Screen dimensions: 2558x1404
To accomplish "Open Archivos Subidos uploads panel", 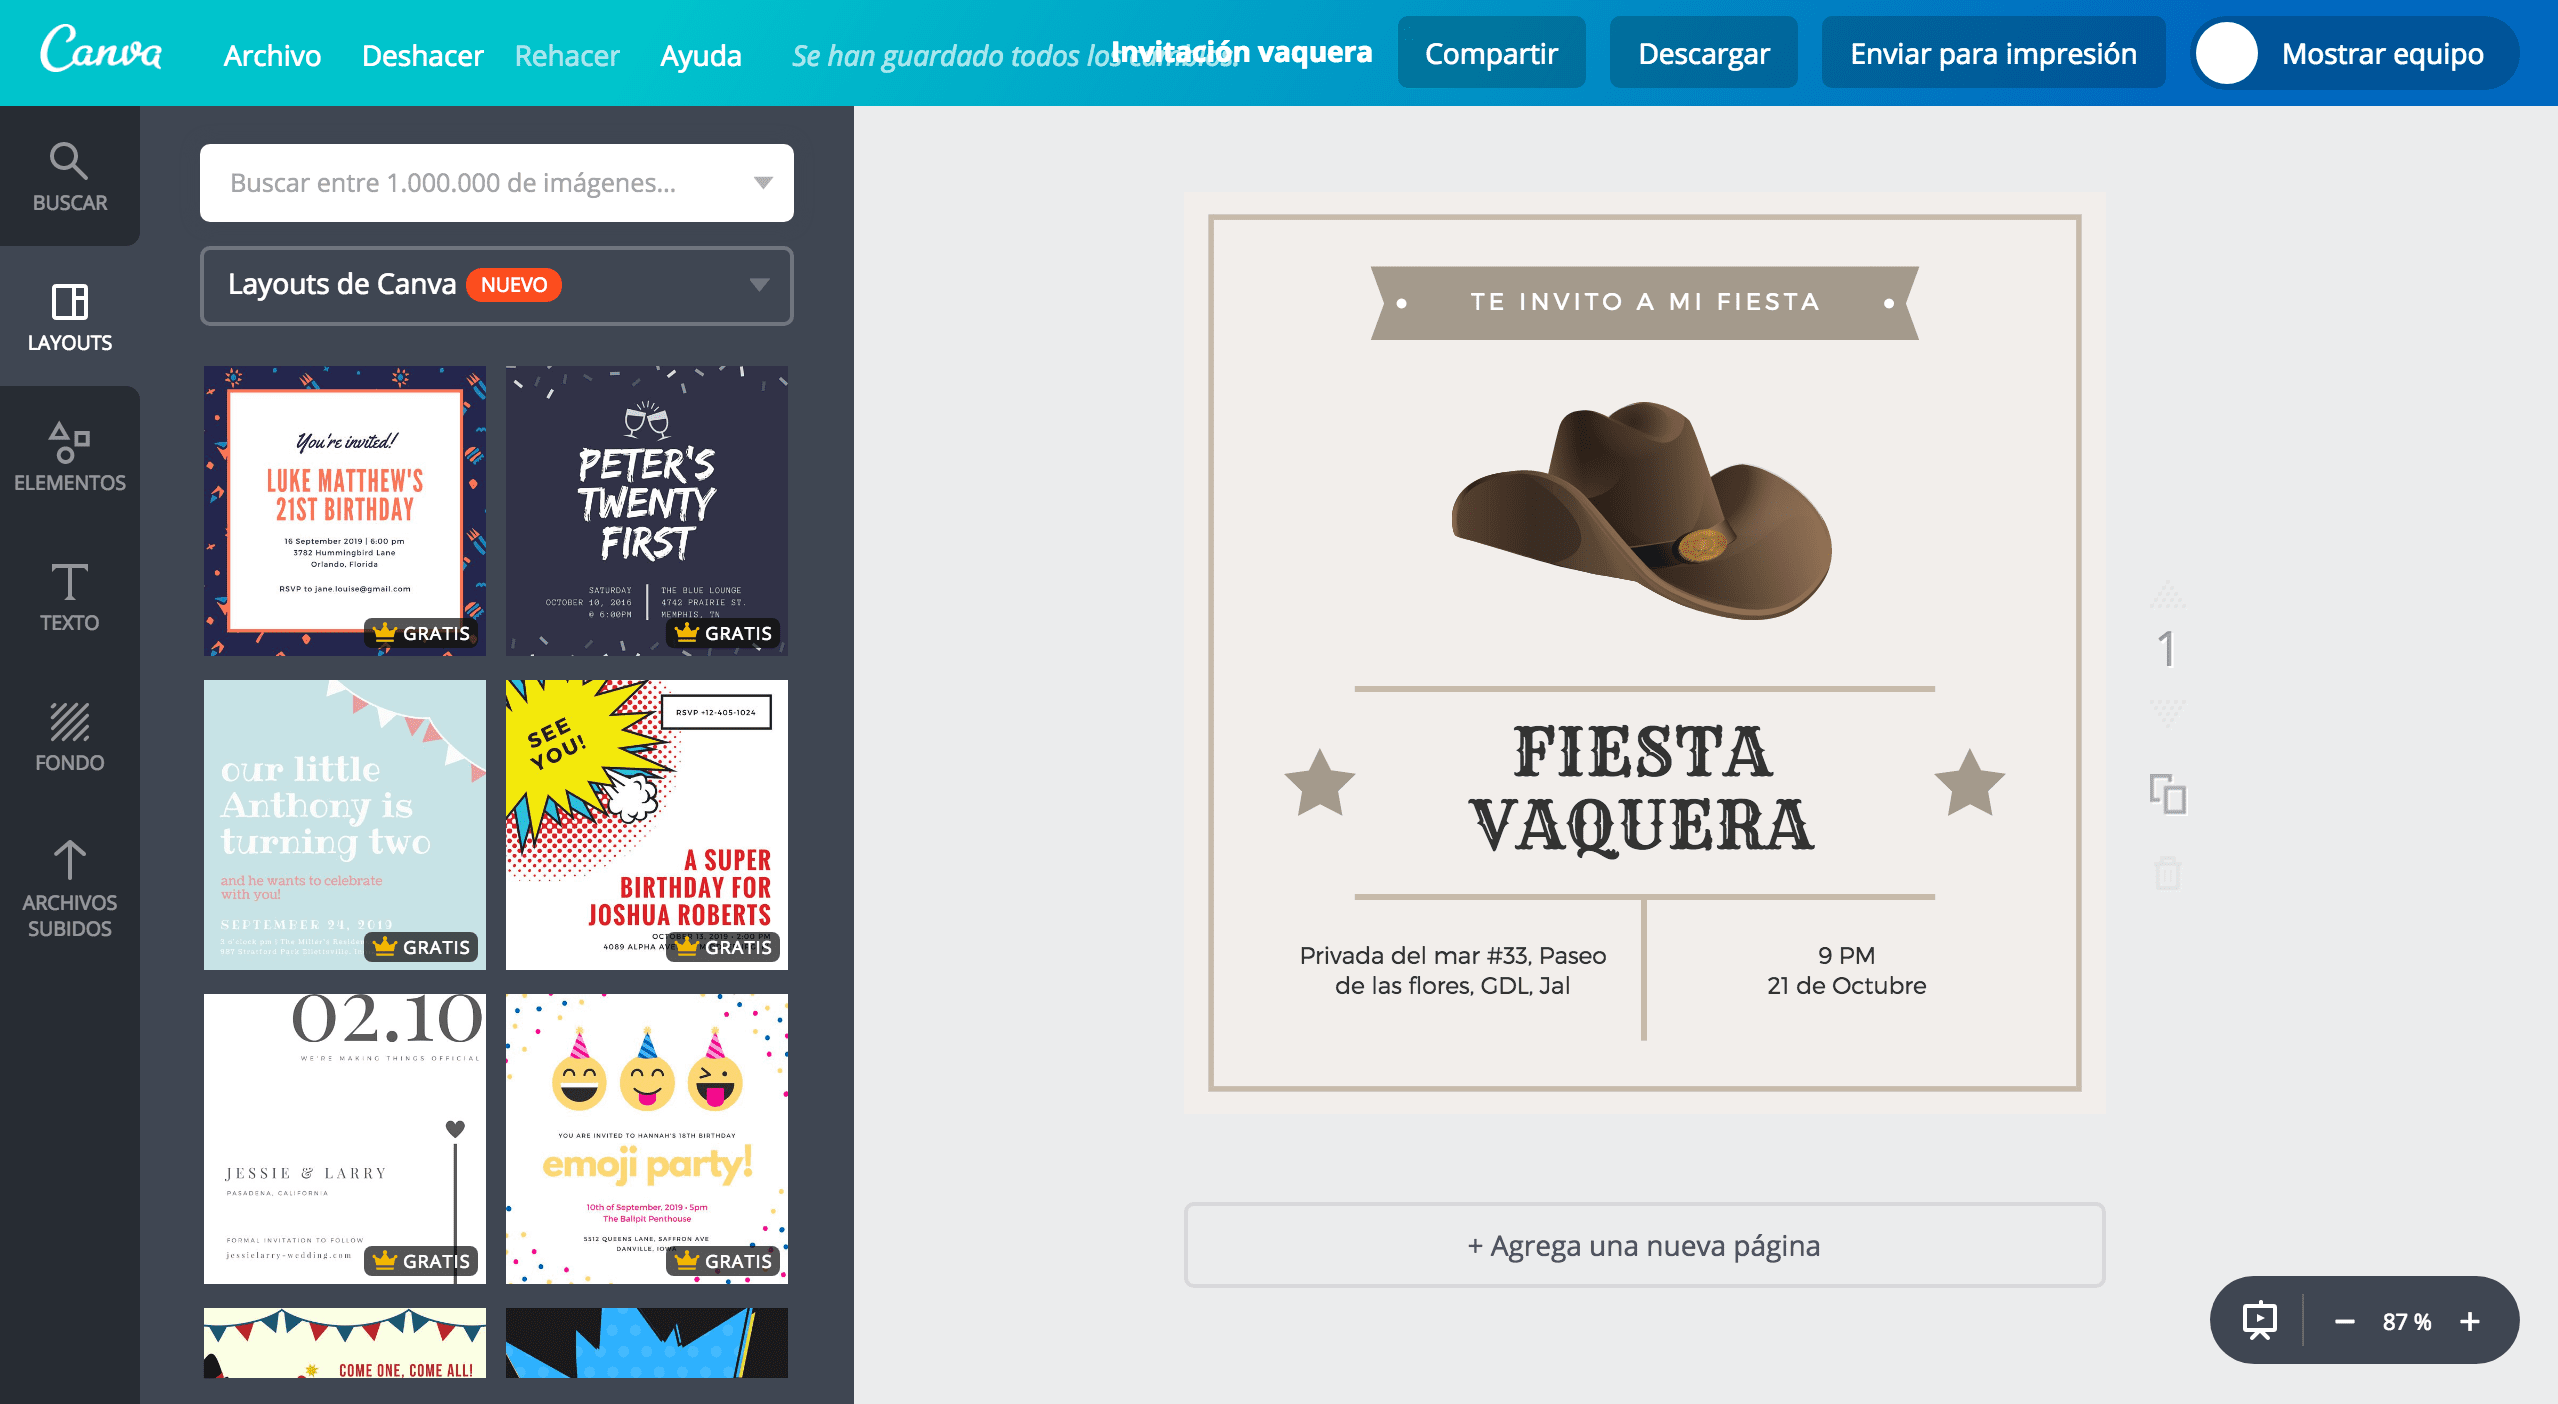I will coord(70,888).
